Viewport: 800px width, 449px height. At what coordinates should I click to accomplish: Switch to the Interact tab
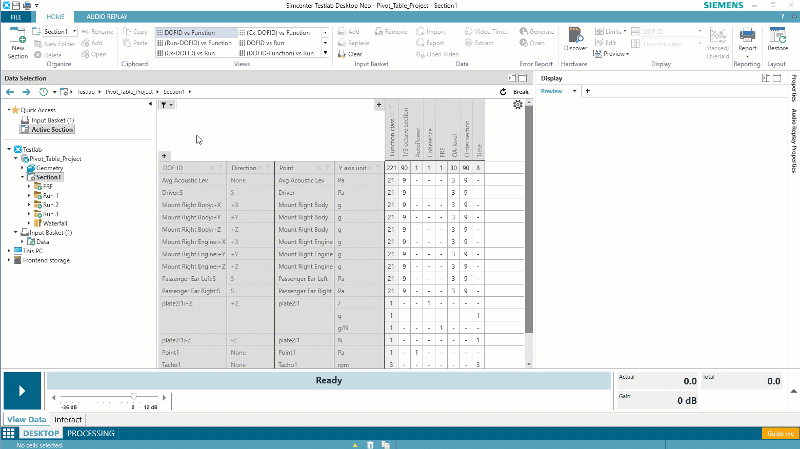pos(68,419)
